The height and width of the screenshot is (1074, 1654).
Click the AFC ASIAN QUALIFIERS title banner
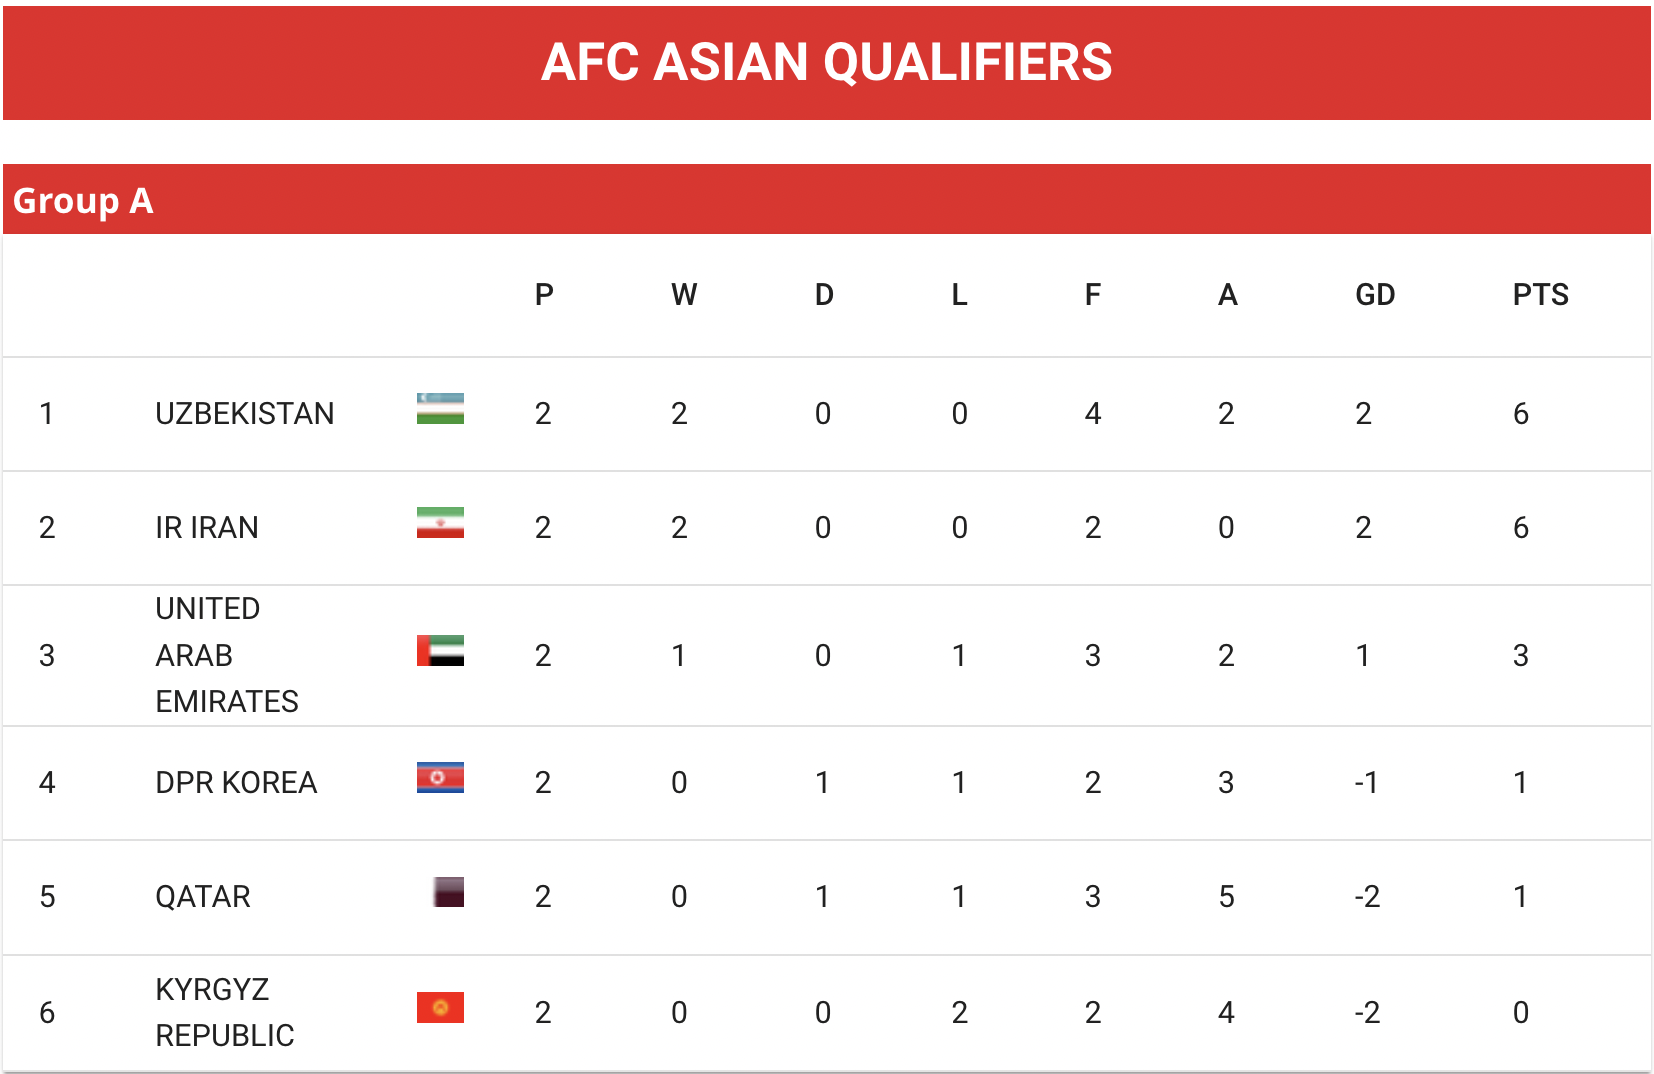(826, 62)
